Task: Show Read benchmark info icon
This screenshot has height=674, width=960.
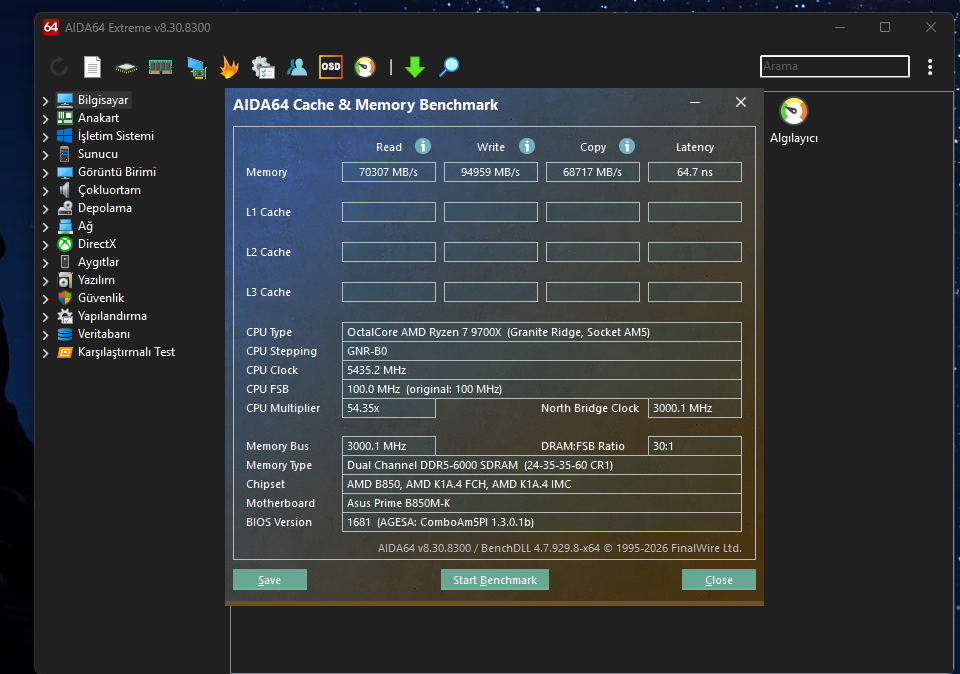Action: click(423, 146)
